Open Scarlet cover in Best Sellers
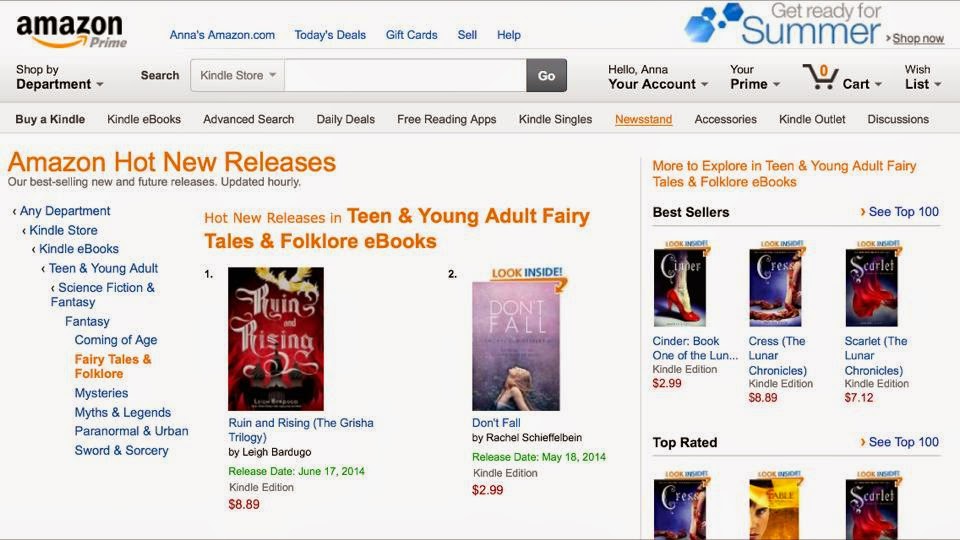 tap(871, 286)
